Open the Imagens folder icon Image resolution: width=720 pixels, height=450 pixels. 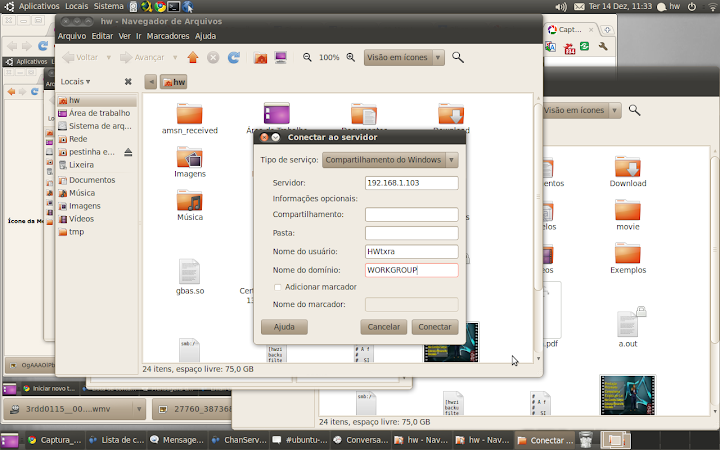coord(190,162)
